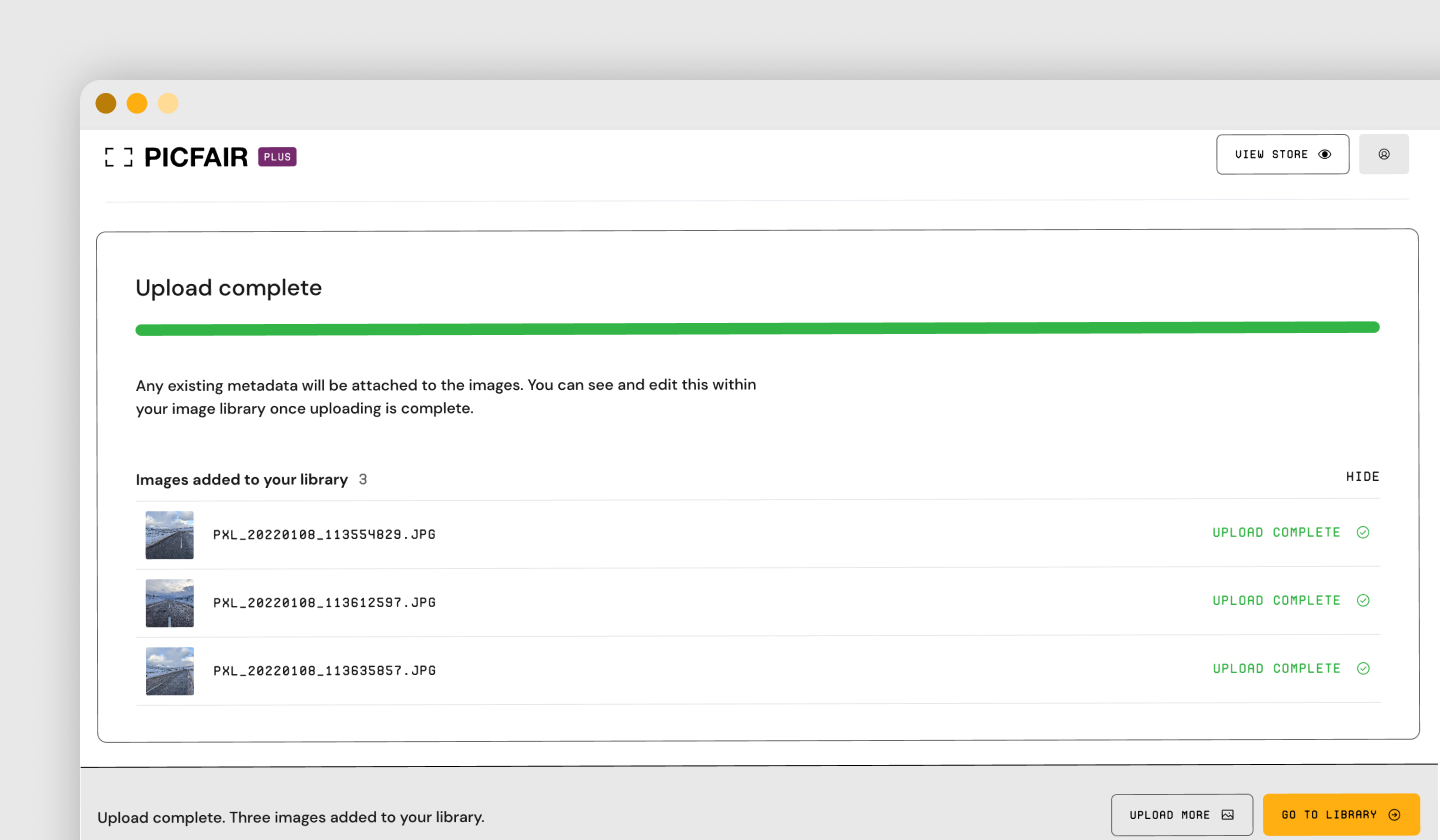This screenshot has width=1440, height=840.
Task: Click the checkmark for the last uploaded image
Action: tap(1362, 668)
